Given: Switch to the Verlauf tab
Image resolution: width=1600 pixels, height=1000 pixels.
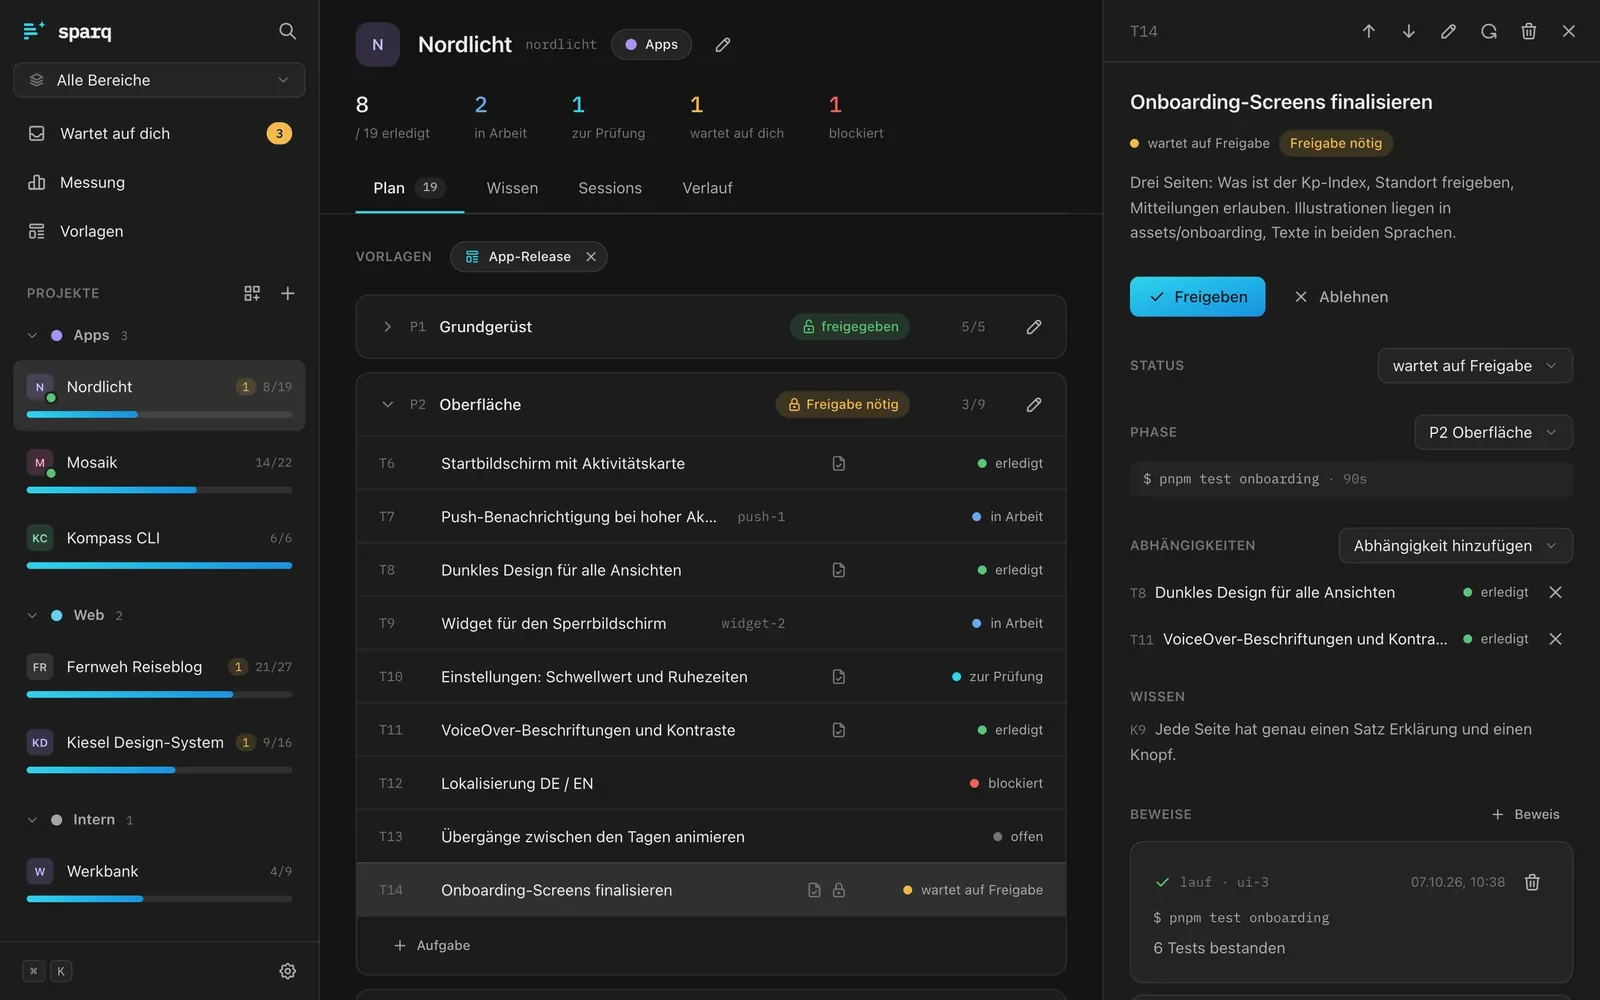Looking at the screenshot, I should click(x=707, y=188).
